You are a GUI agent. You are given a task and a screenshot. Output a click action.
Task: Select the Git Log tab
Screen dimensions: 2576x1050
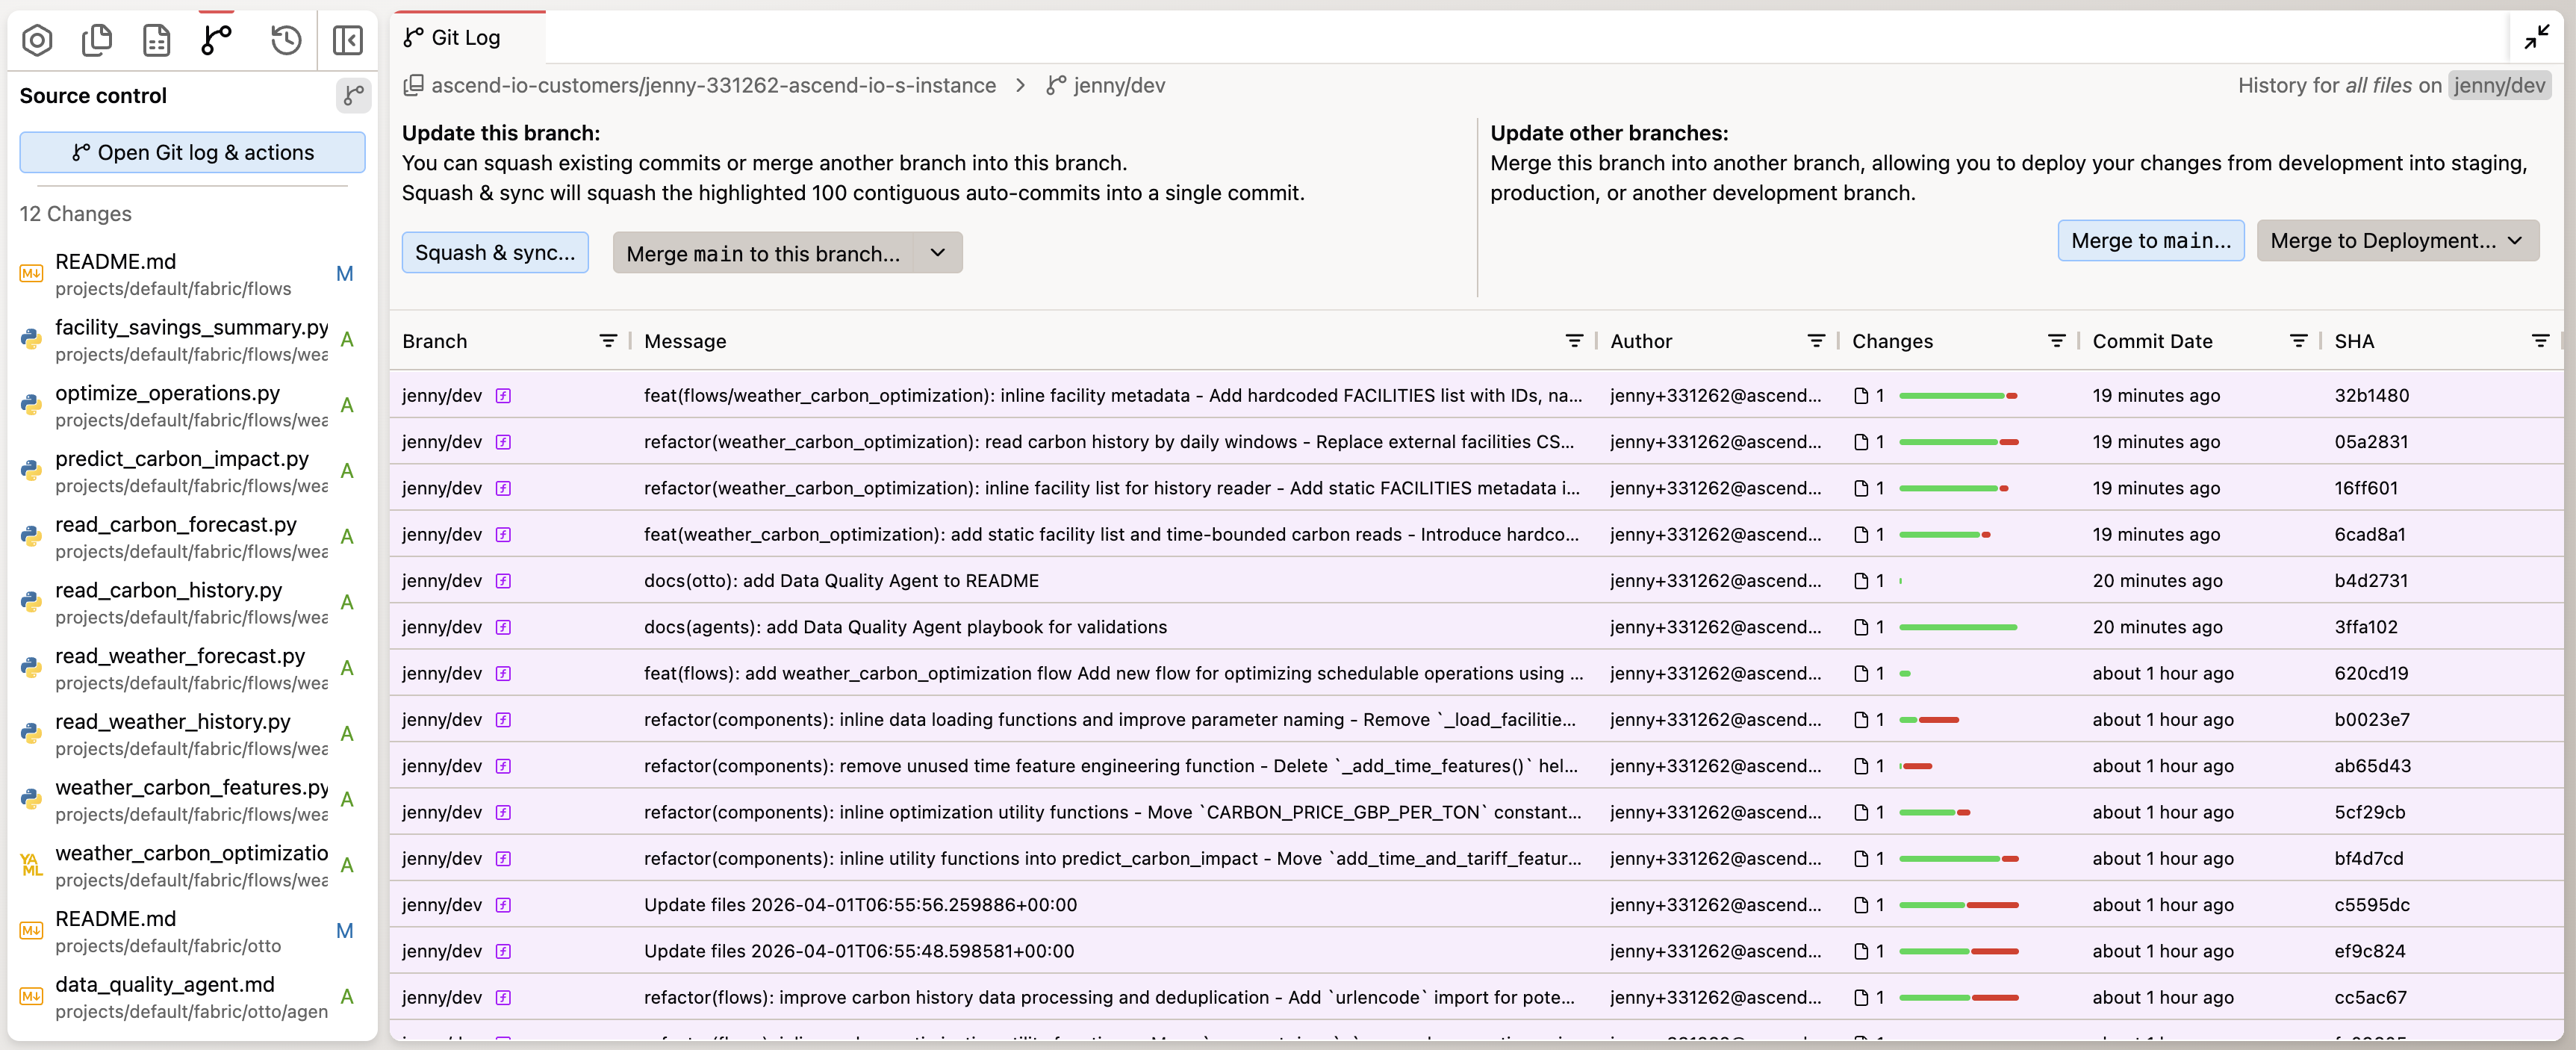point(466,38)
